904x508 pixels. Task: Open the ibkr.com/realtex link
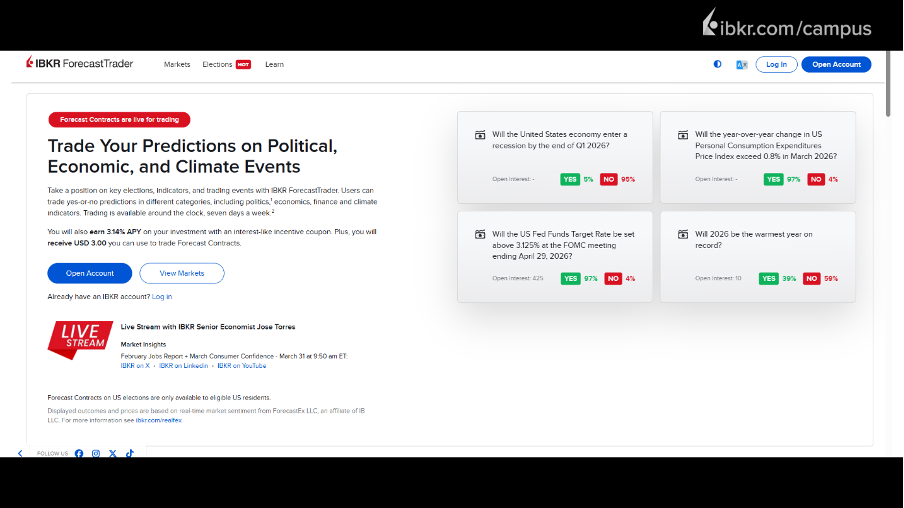pos(159,420)
